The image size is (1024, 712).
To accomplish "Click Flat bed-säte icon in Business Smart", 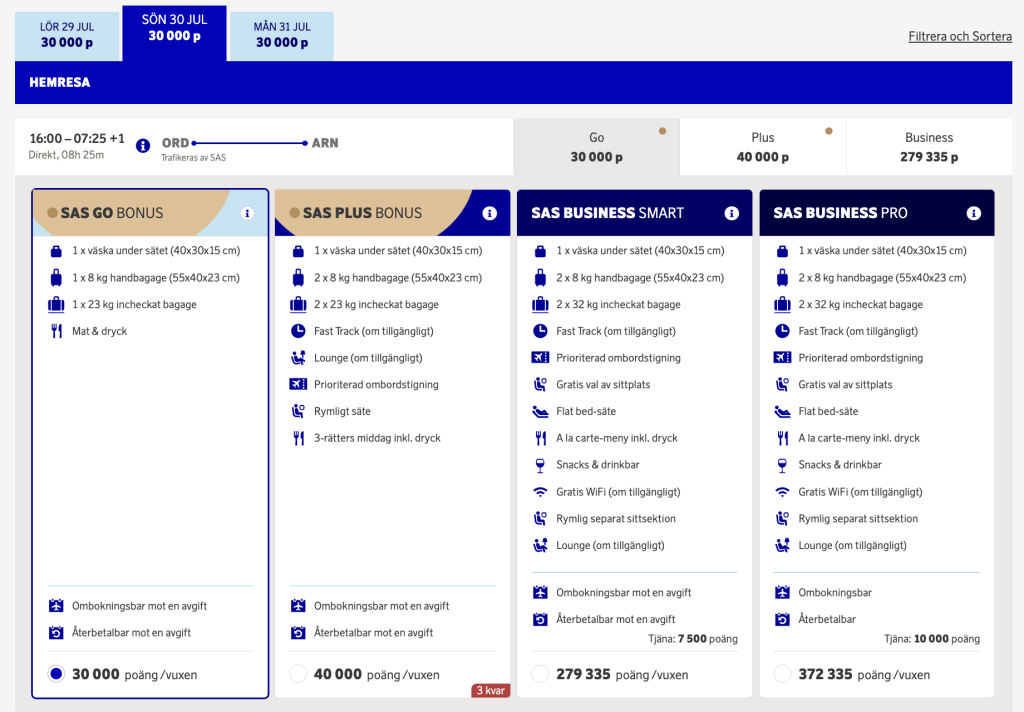I will click(x=540, y=412).
